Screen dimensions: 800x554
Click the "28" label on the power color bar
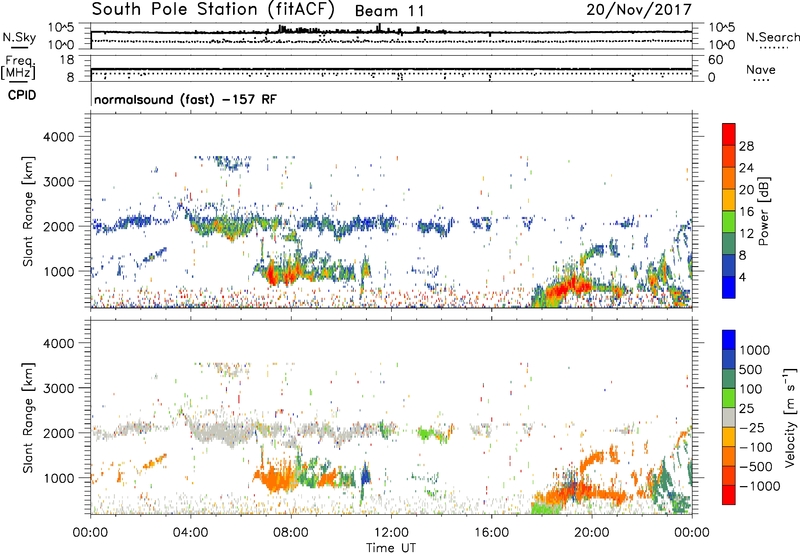[746, 146]
